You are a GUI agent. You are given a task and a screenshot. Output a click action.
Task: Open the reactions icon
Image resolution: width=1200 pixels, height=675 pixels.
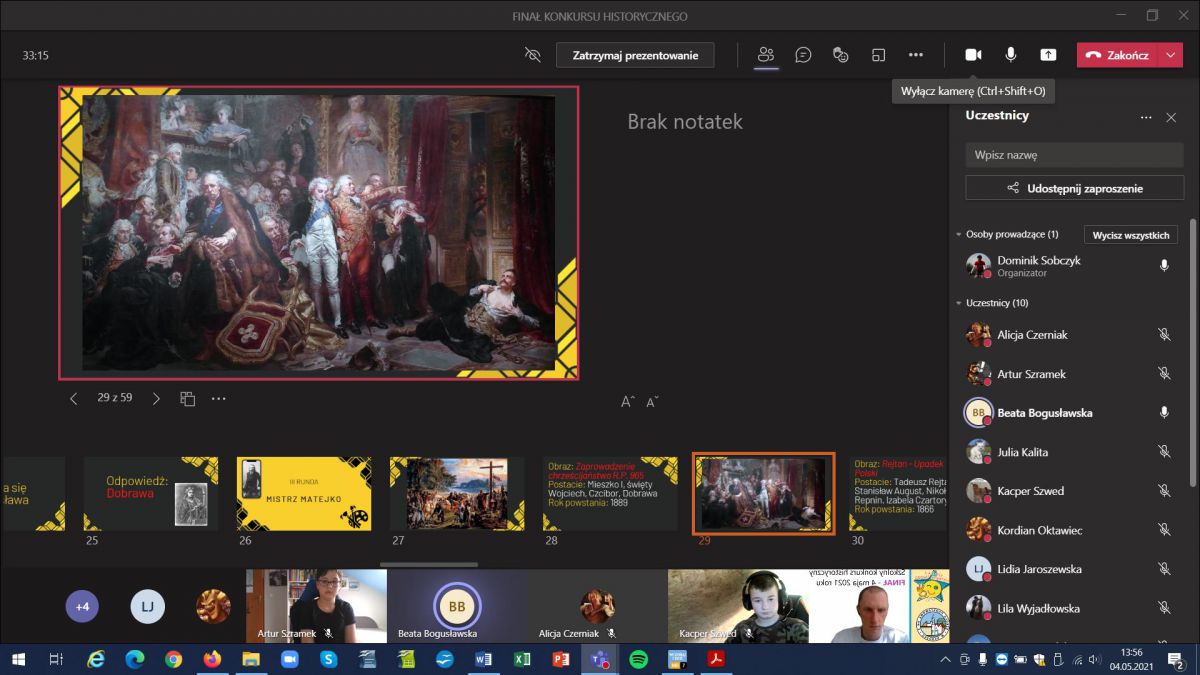pyautogui.click(x=841, y=55)
